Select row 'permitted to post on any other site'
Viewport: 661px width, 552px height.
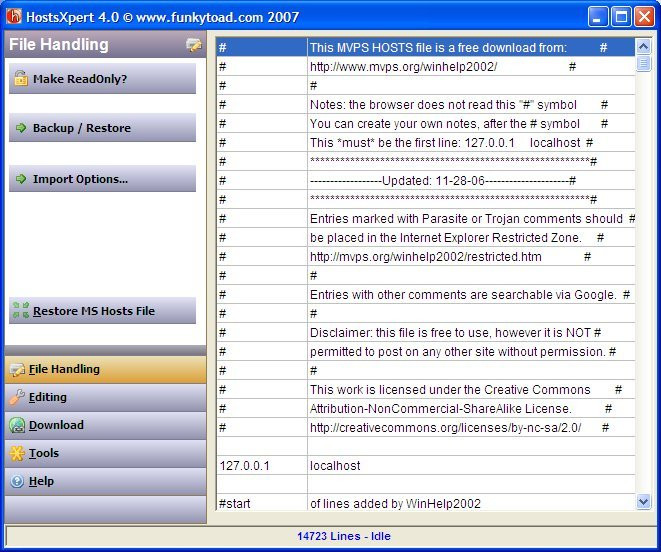click(426, 351)
